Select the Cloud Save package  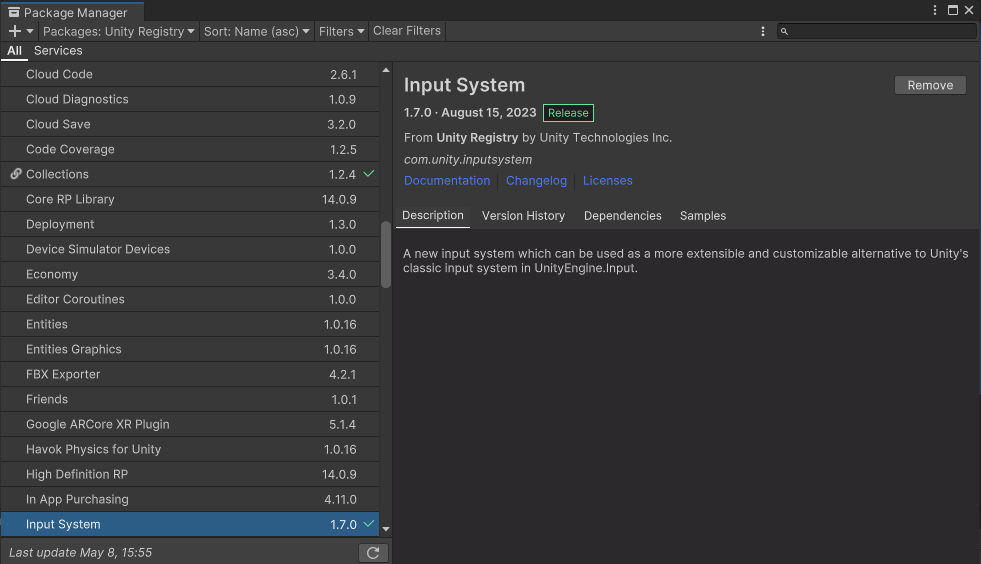[190, 125]
